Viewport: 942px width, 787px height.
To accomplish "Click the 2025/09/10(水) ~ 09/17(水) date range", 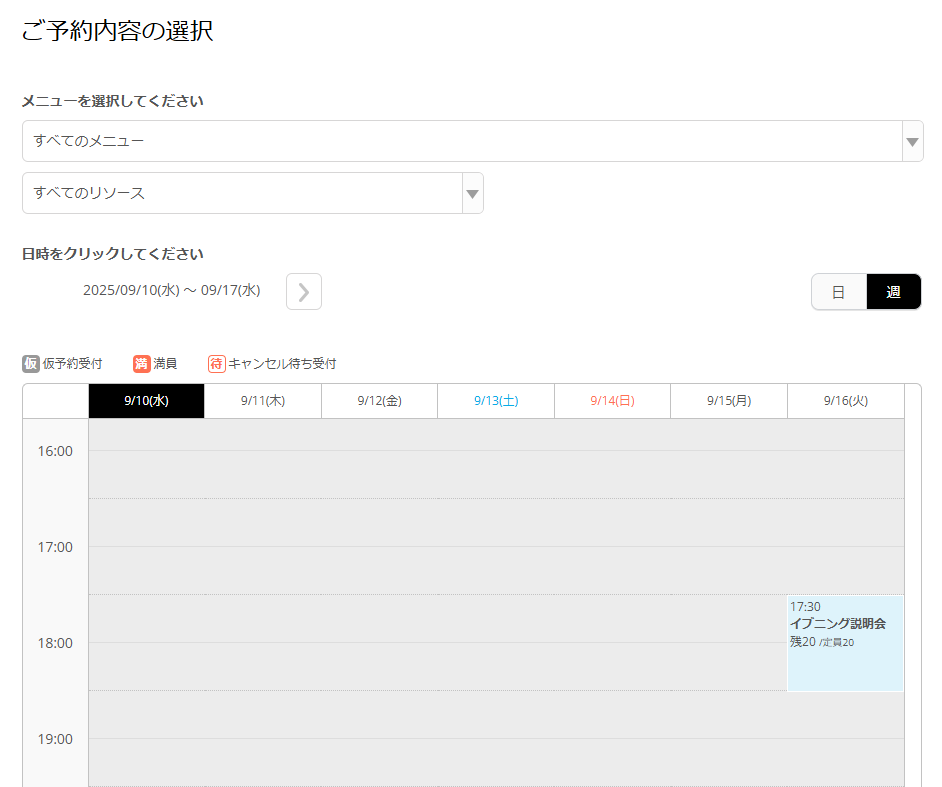I will 171,291.
